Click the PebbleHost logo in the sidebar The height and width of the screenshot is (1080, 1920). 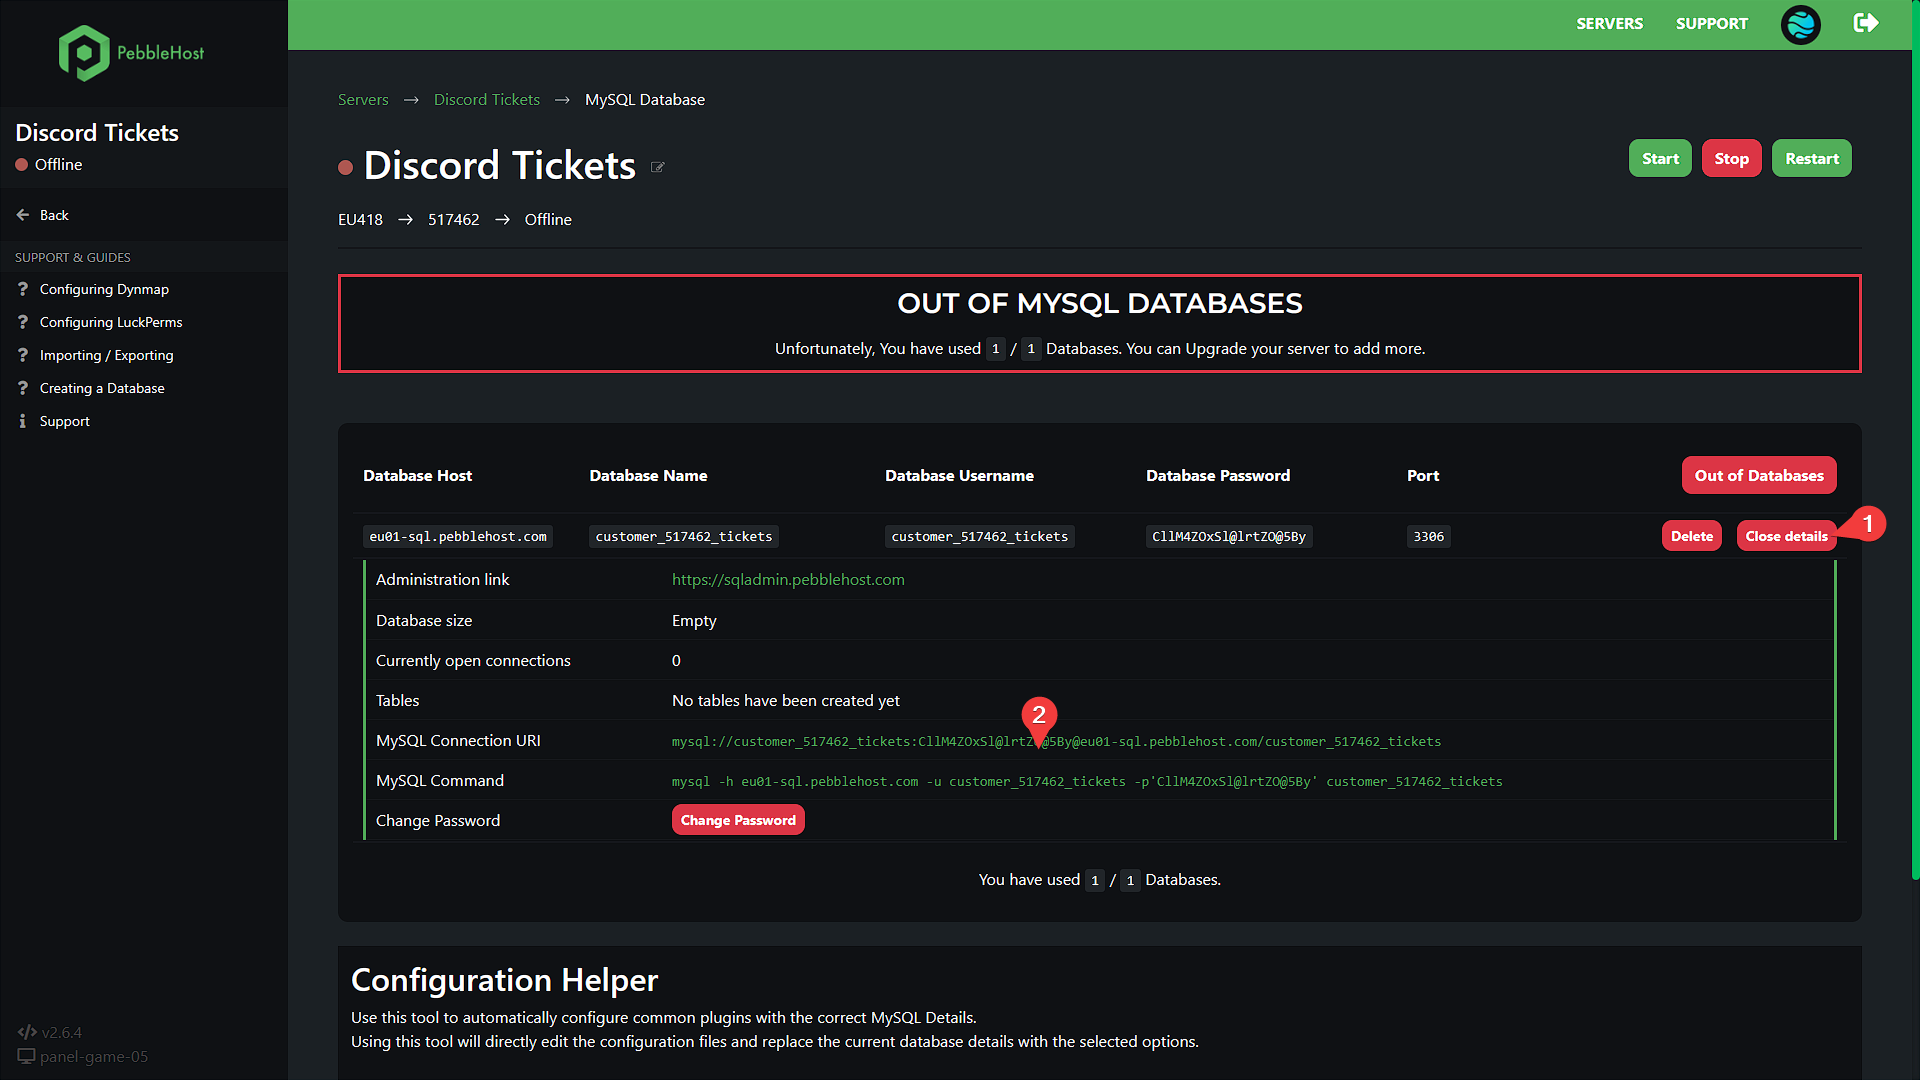[x=130, y=53]
